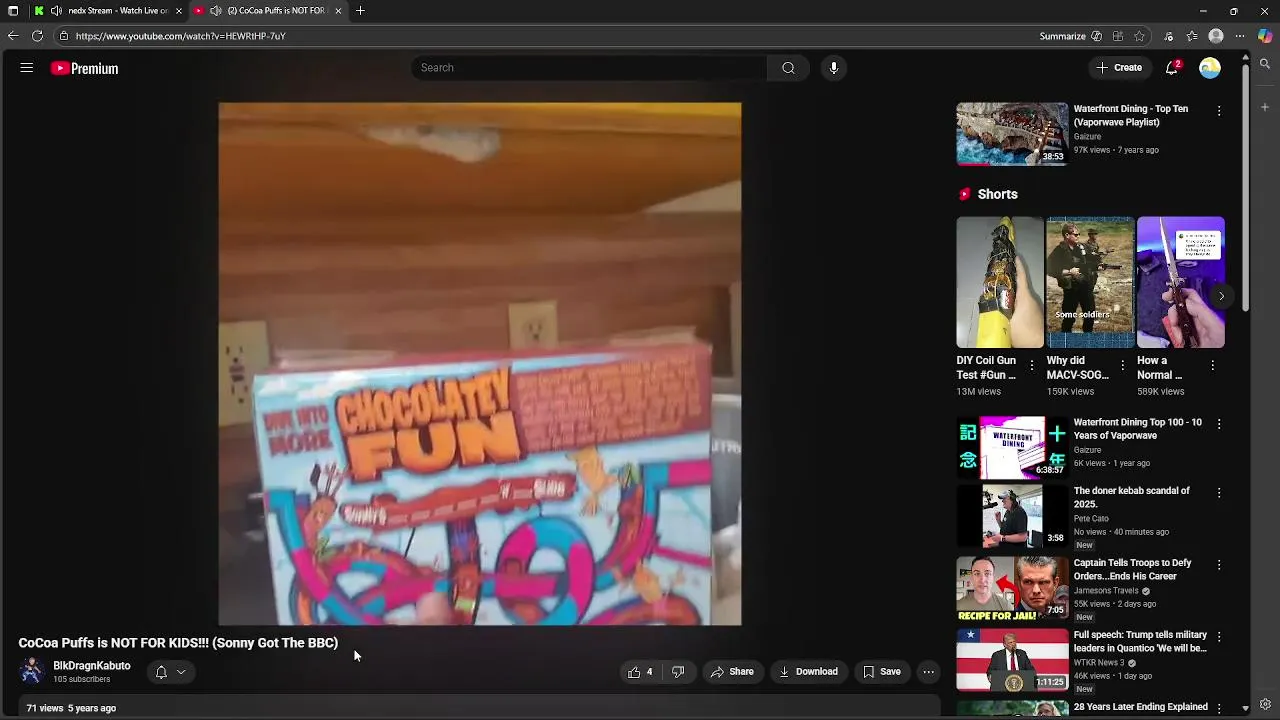Toggle channel notification bell for BlkDragnKabuto

click(161, 672)
